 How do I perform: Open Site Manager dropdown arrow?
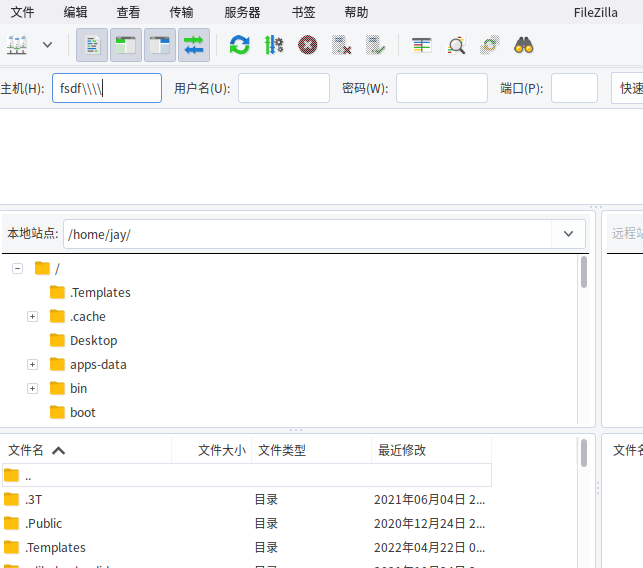tap(48, 45)
